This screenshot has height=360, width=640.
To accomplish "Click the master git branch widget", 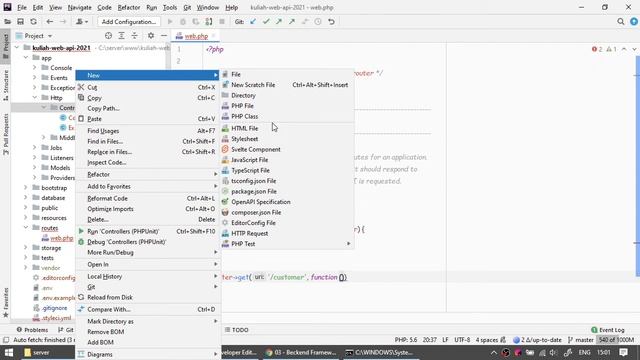I will click(x=581, y=340).
